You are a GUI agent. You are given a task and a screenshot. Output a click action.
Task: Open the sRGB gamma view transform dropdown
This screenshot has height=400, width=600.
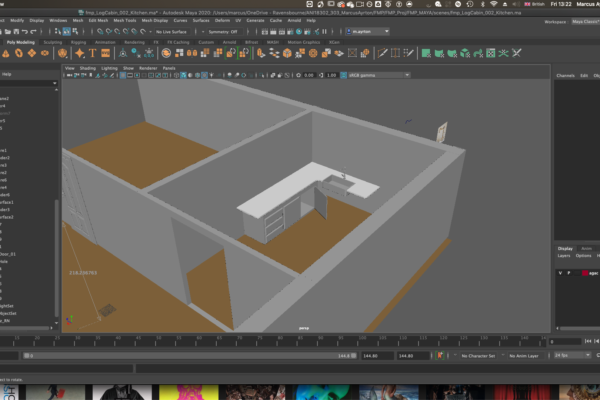(378, 75)
